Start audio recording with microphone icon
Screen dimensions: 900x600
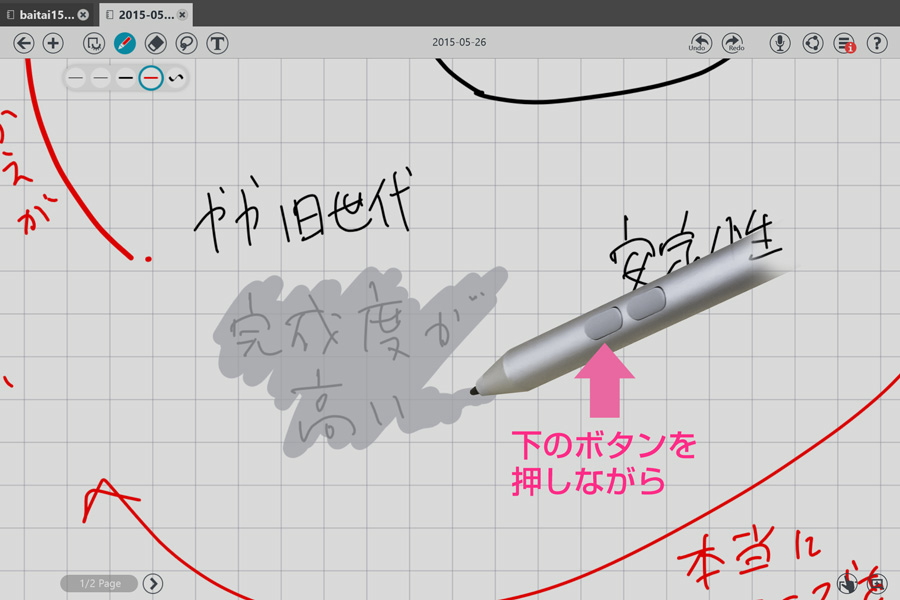pos(780,43)
